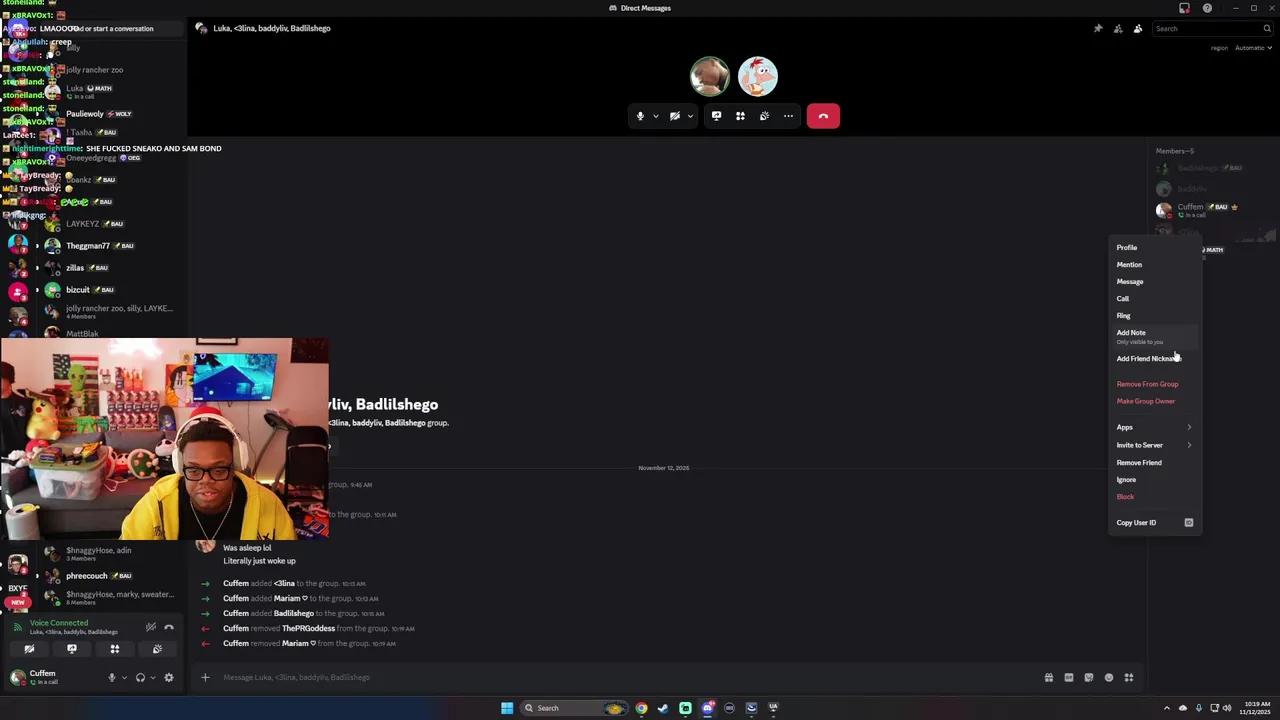Open Discord help icon
The width and height of the screenshot is (1280, 720).
pyautogui.click(x=1207, y=8)
